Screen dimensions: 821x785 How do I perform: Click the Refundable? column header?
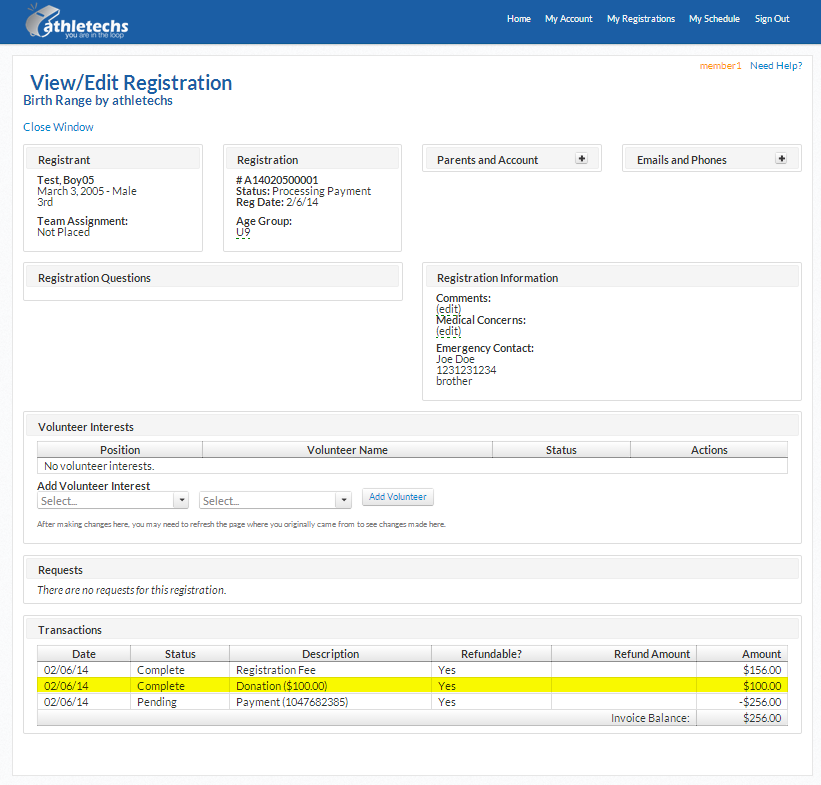click(x=491, y=654)
